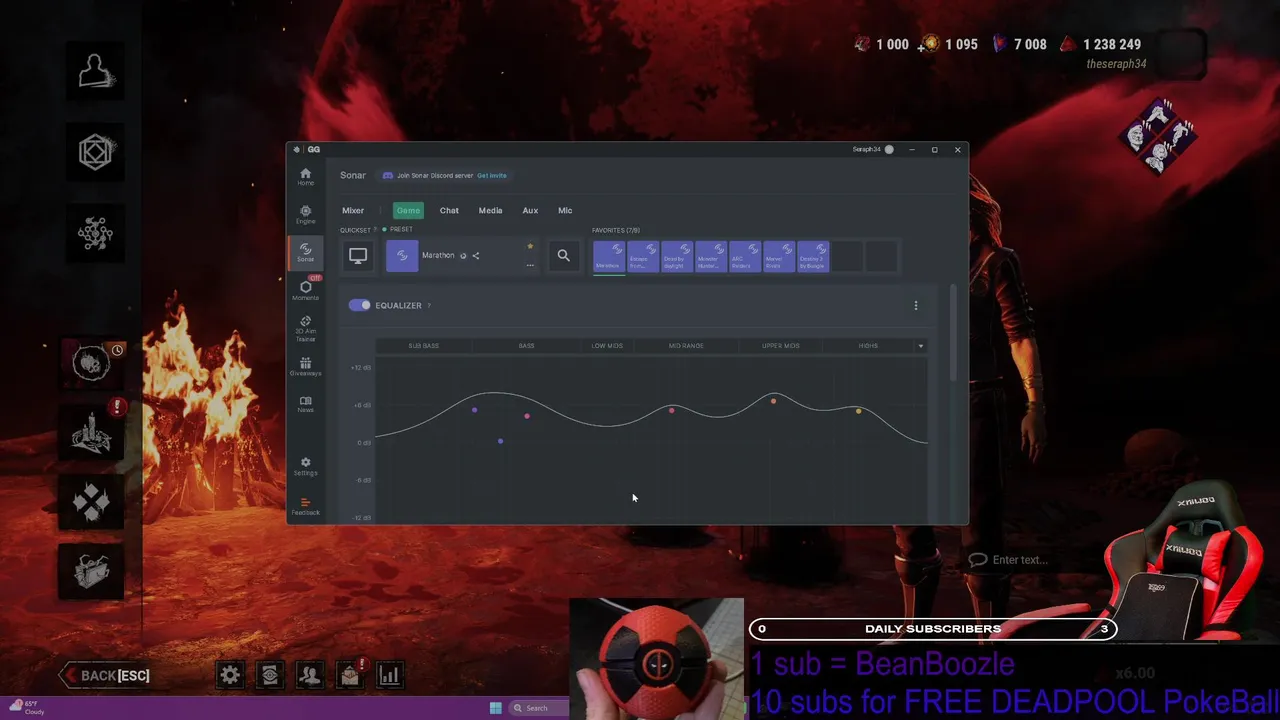Click the preset search magnifier button
The height and width of the screenshot is (720, 1280).
563,256
